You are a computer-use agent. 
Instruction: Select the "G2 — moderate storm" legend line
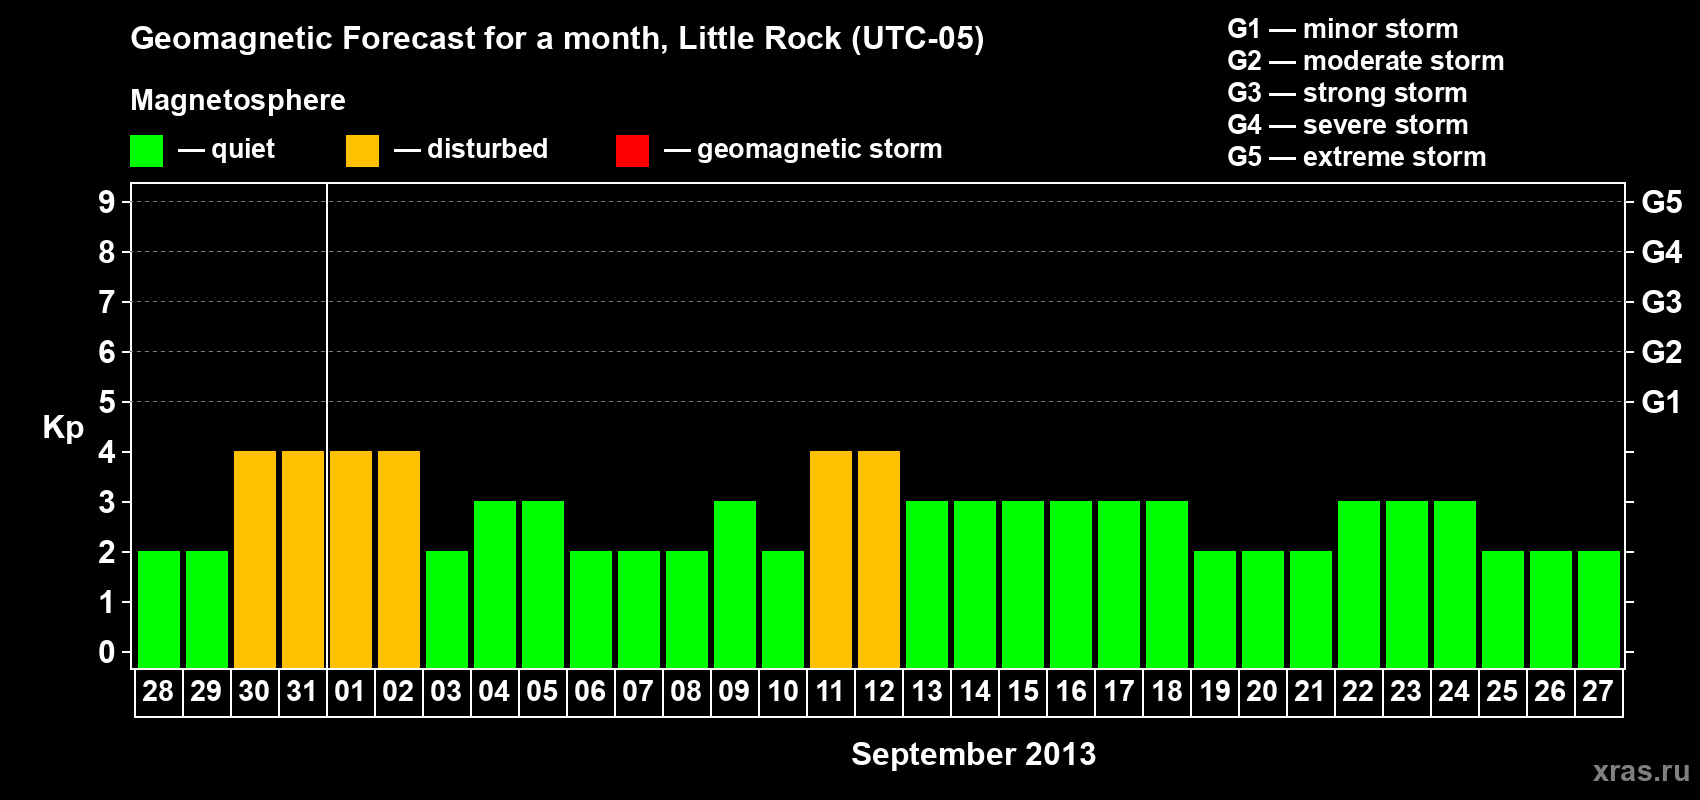1365,61
